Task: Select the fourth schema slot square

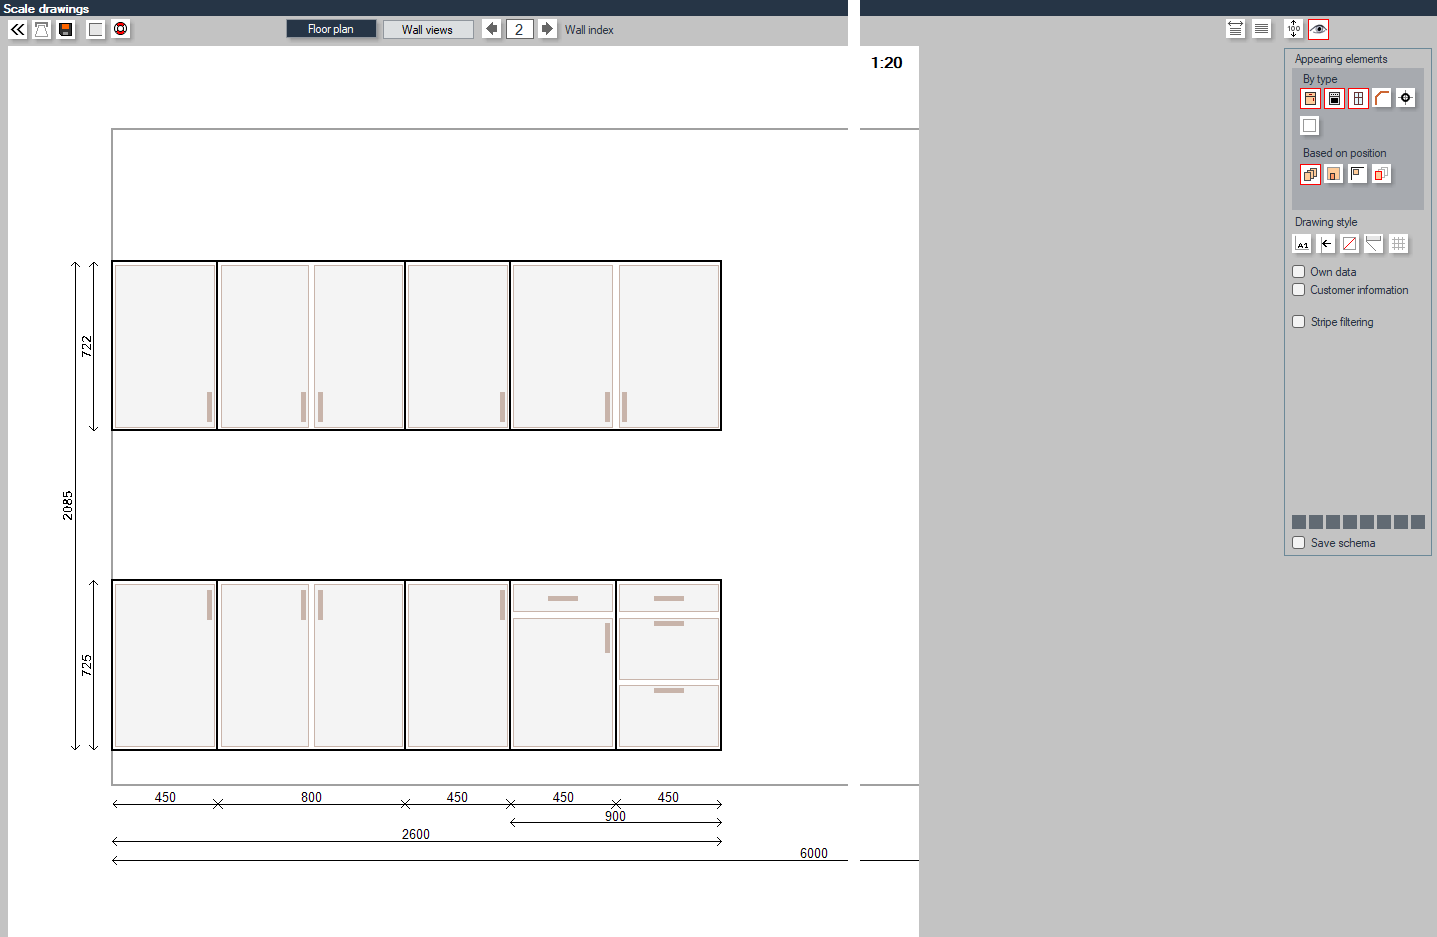Action: pos(1350,522)
